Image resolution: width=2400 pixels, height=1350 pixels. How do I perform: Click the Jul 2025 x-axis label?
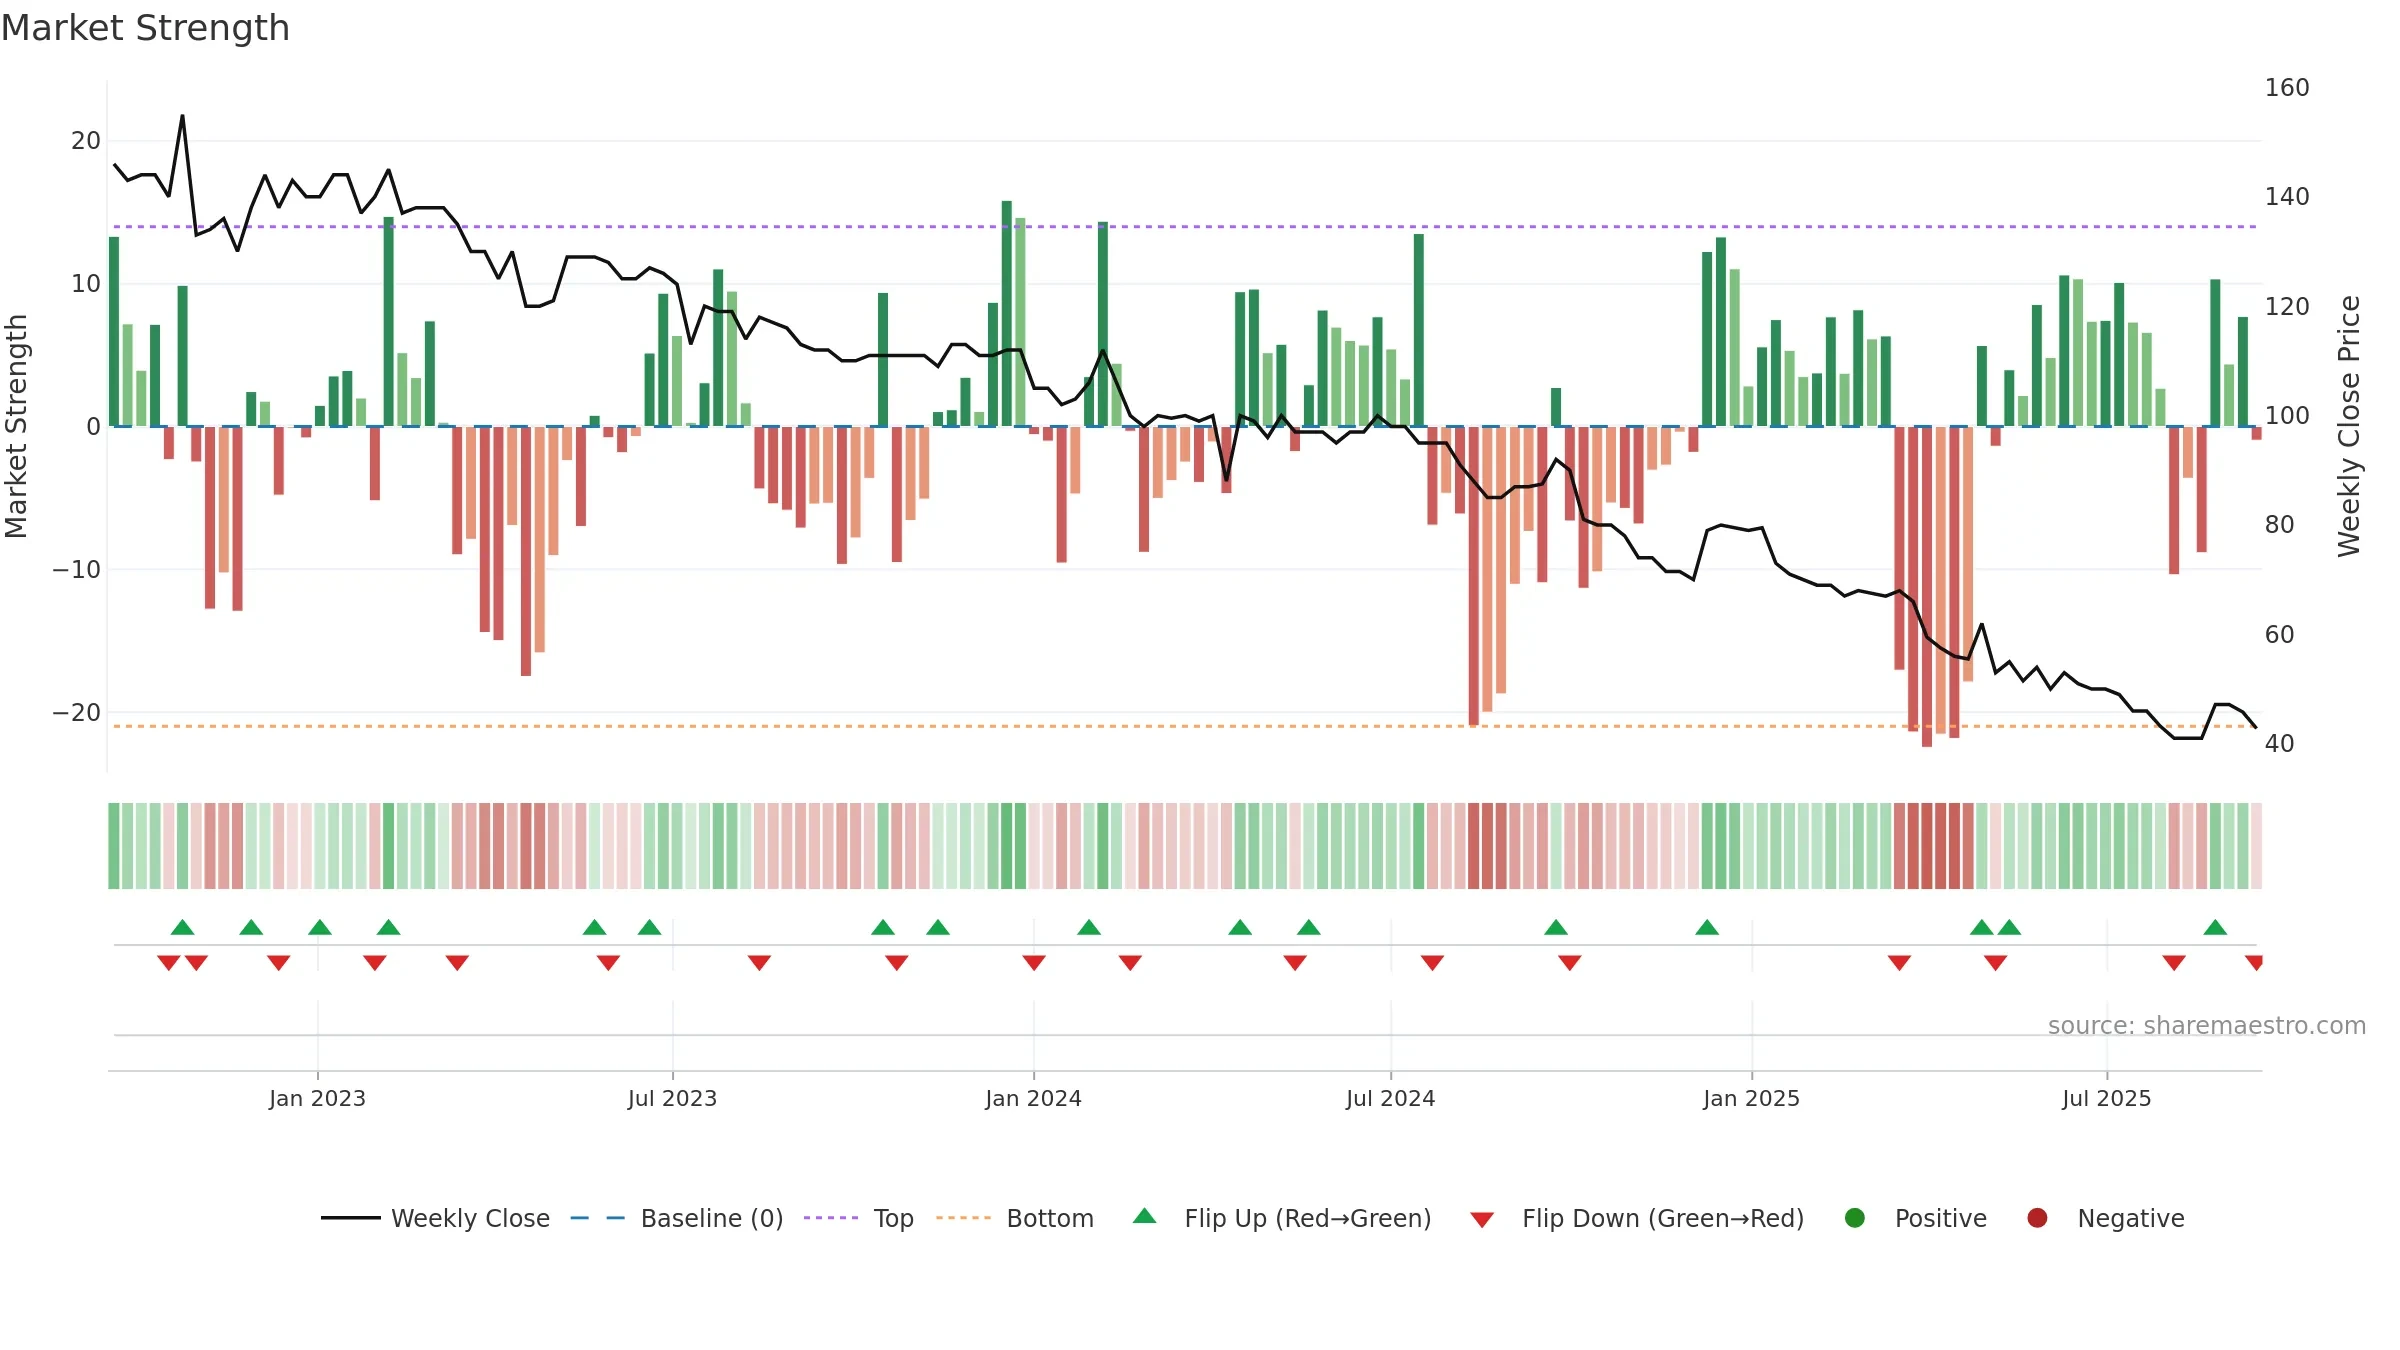[2106, 1099]
